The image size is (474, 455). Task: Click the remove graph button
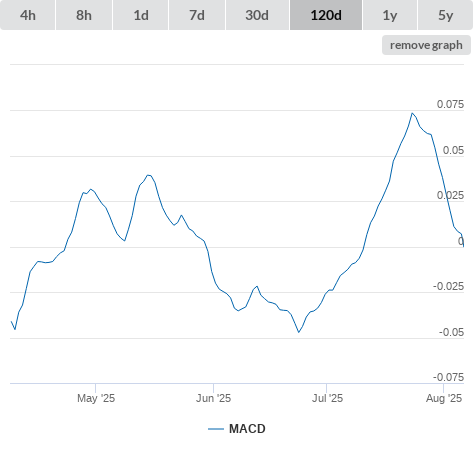(426, 45)
